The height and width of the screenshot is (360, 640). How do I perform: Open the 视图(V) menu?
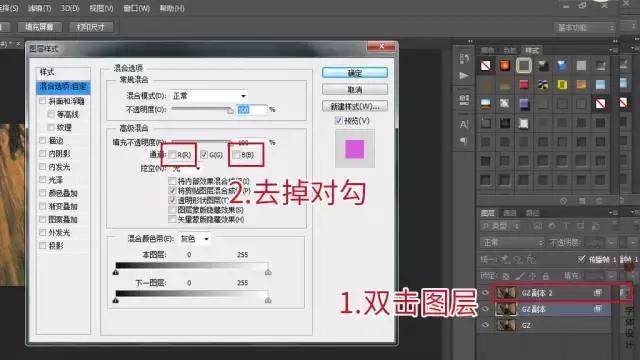click(x=101, y=8)
